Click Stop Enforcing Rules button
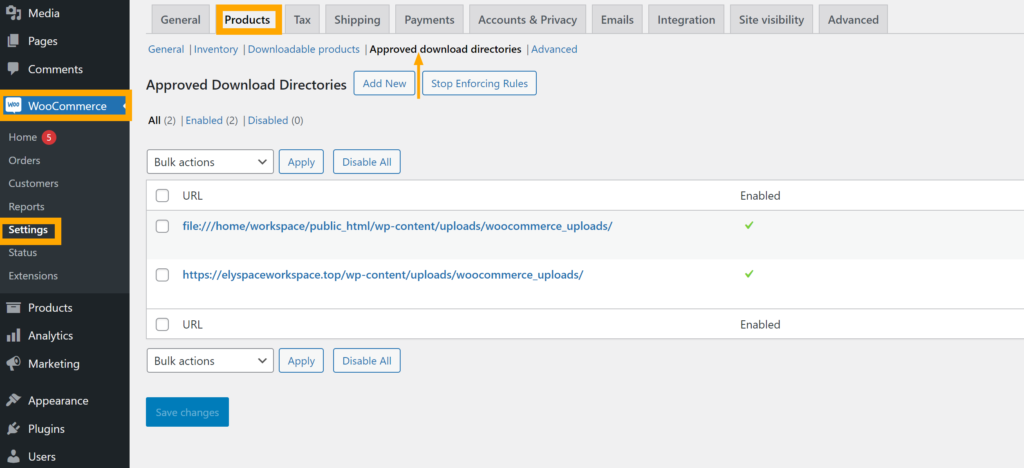 click(479, 84)
